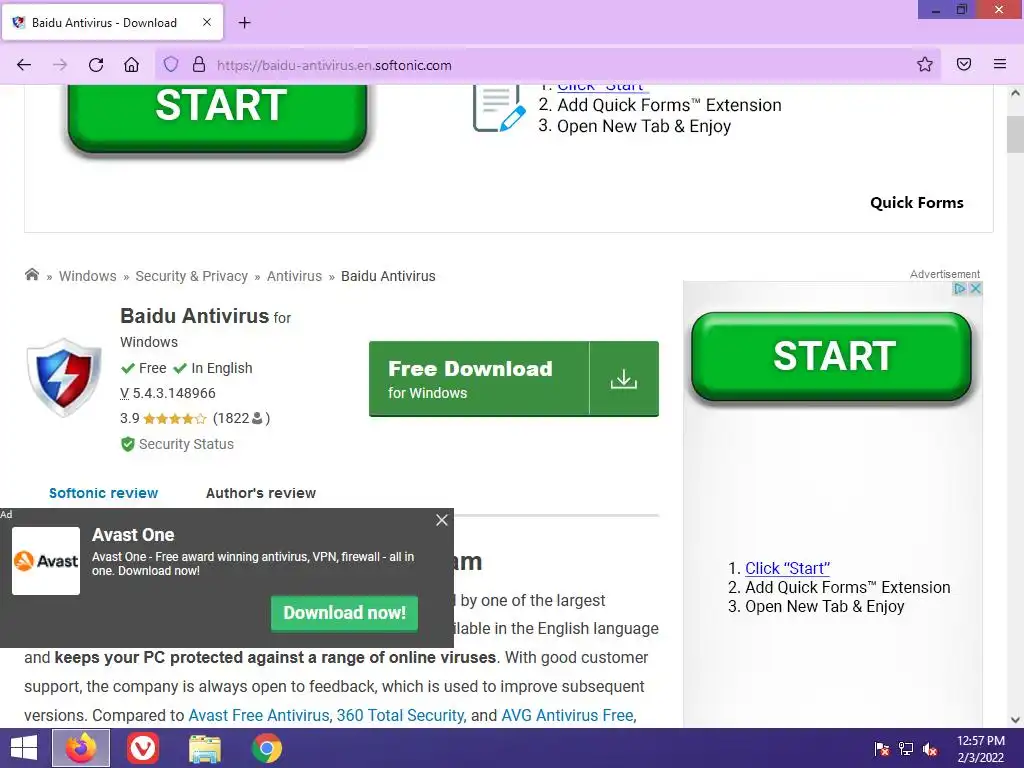
Task: Click the Action Center flag tray icon
Action: pos(882,749)
